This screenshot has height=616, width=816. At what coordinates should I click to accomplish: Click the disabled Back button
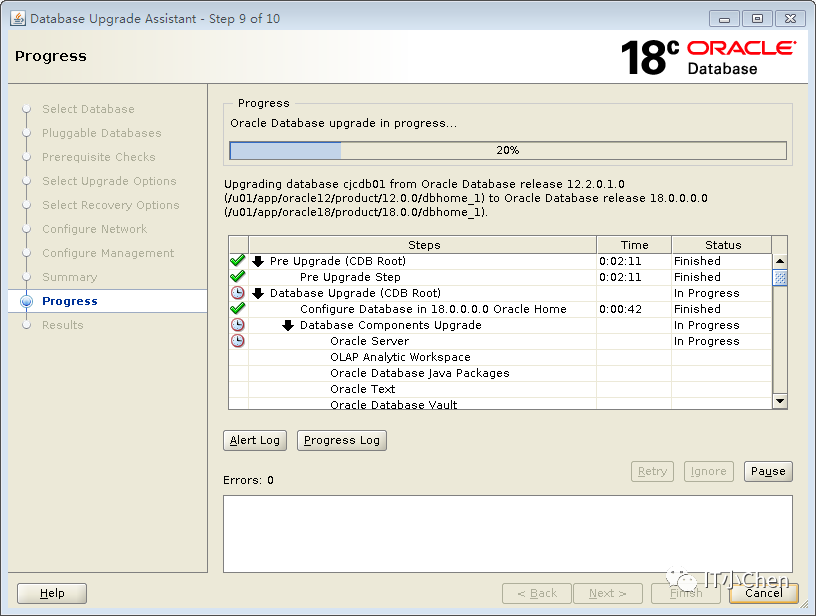[x=537, y=593]
